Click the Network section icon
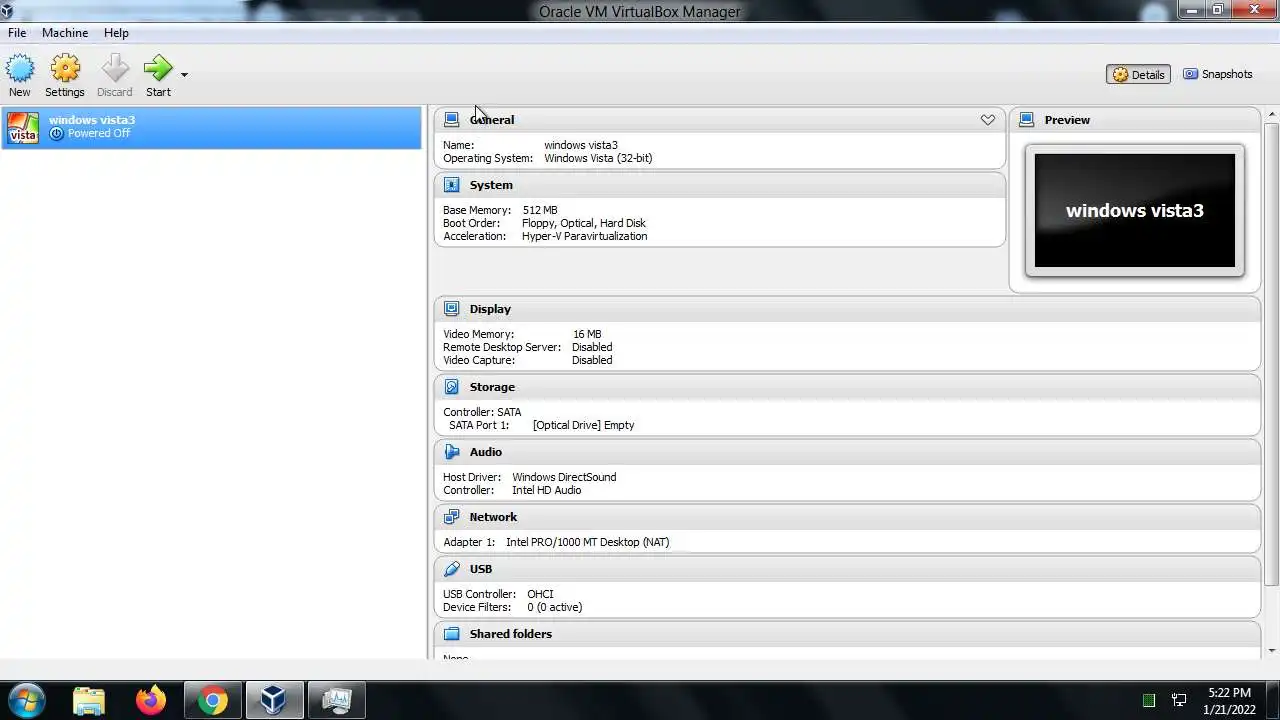 [x=451, y=517]
